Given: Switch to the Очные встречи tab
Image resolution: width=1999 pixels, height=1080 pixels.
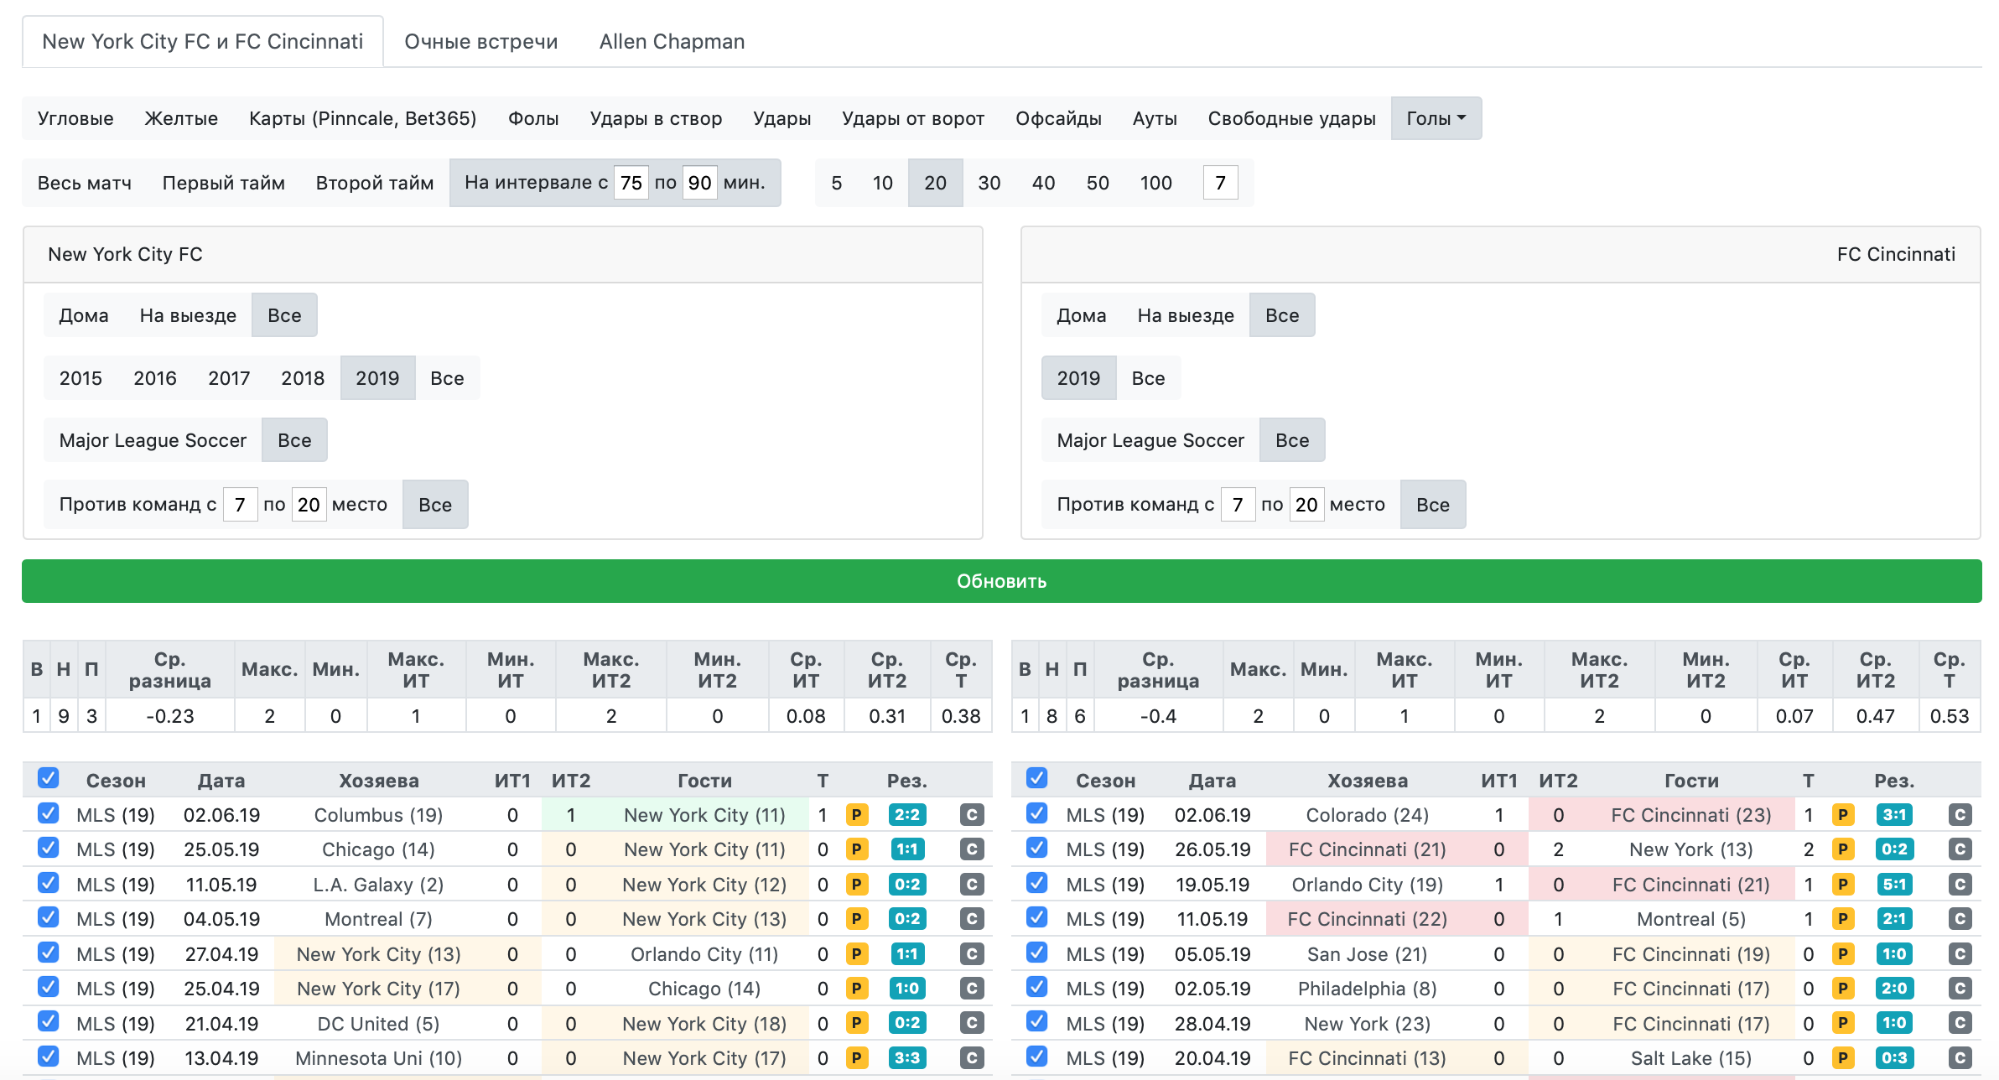Looking at the screenshot, I should [481, 41].
